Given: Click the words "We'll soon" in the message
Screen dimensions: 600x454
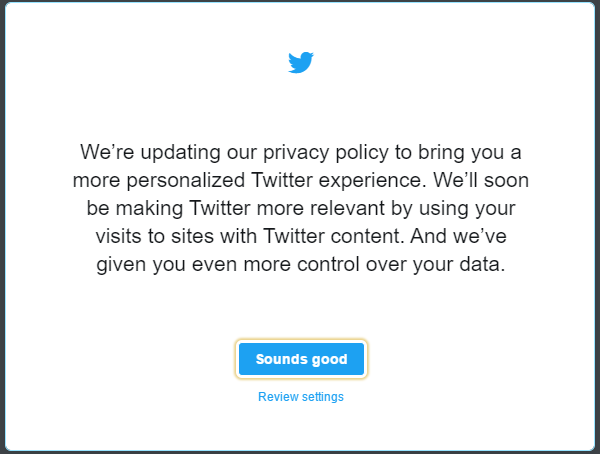Looking at the screenshot, I should [x=481, y=180].
